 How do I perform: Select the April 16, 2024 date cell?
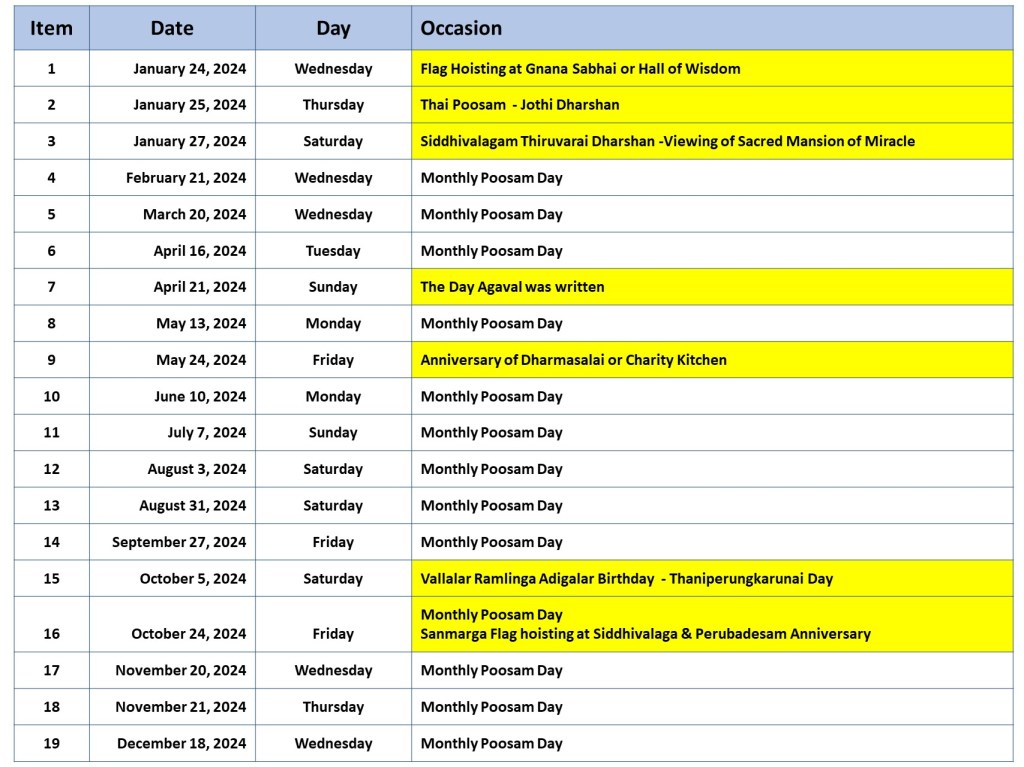pos(199,251)
